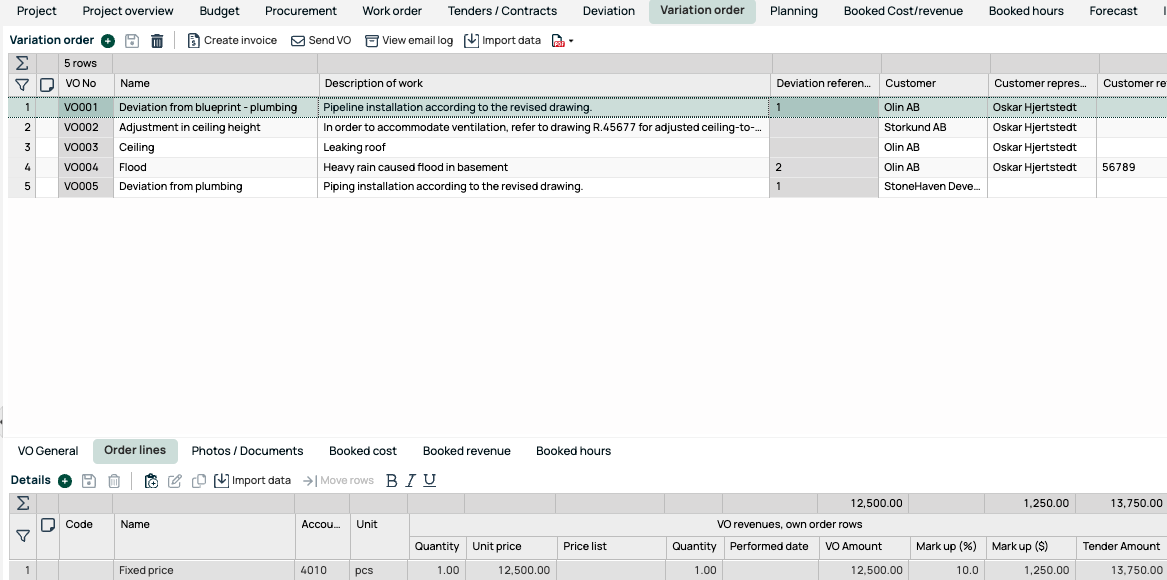Import data into the variation order list
This screenshot has width=1167, height=580.
(x=503, y=40)
